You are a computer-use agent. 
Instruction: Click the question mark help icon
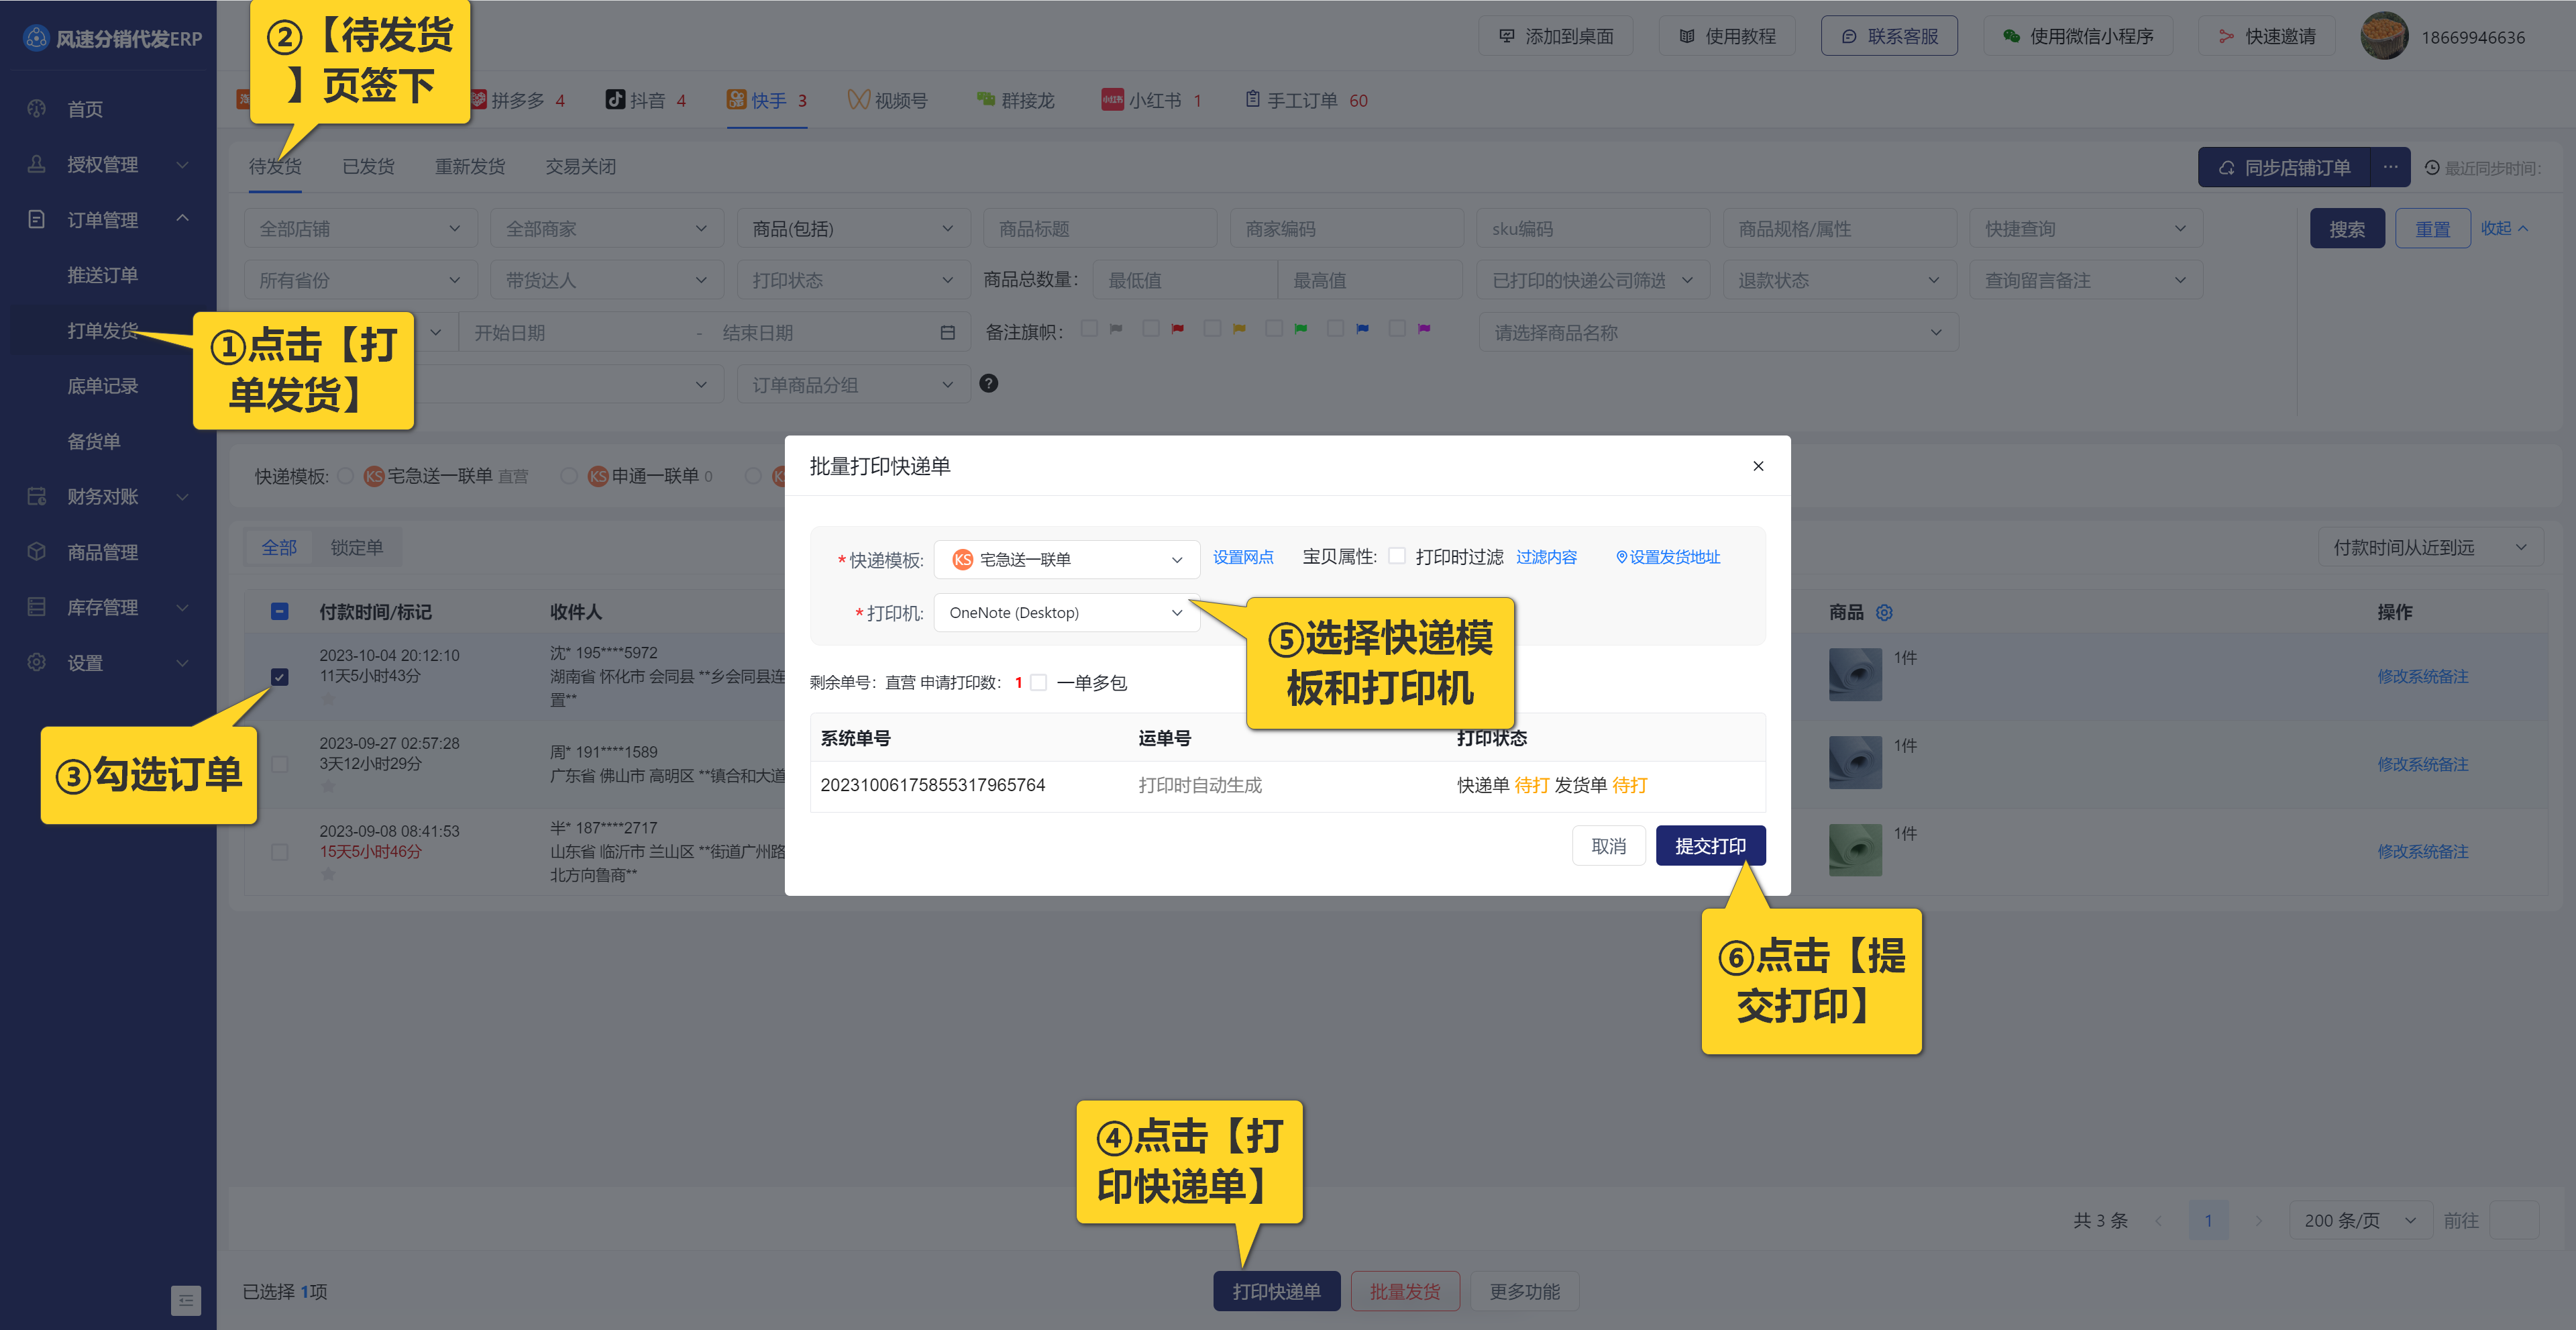coord(988,384)
